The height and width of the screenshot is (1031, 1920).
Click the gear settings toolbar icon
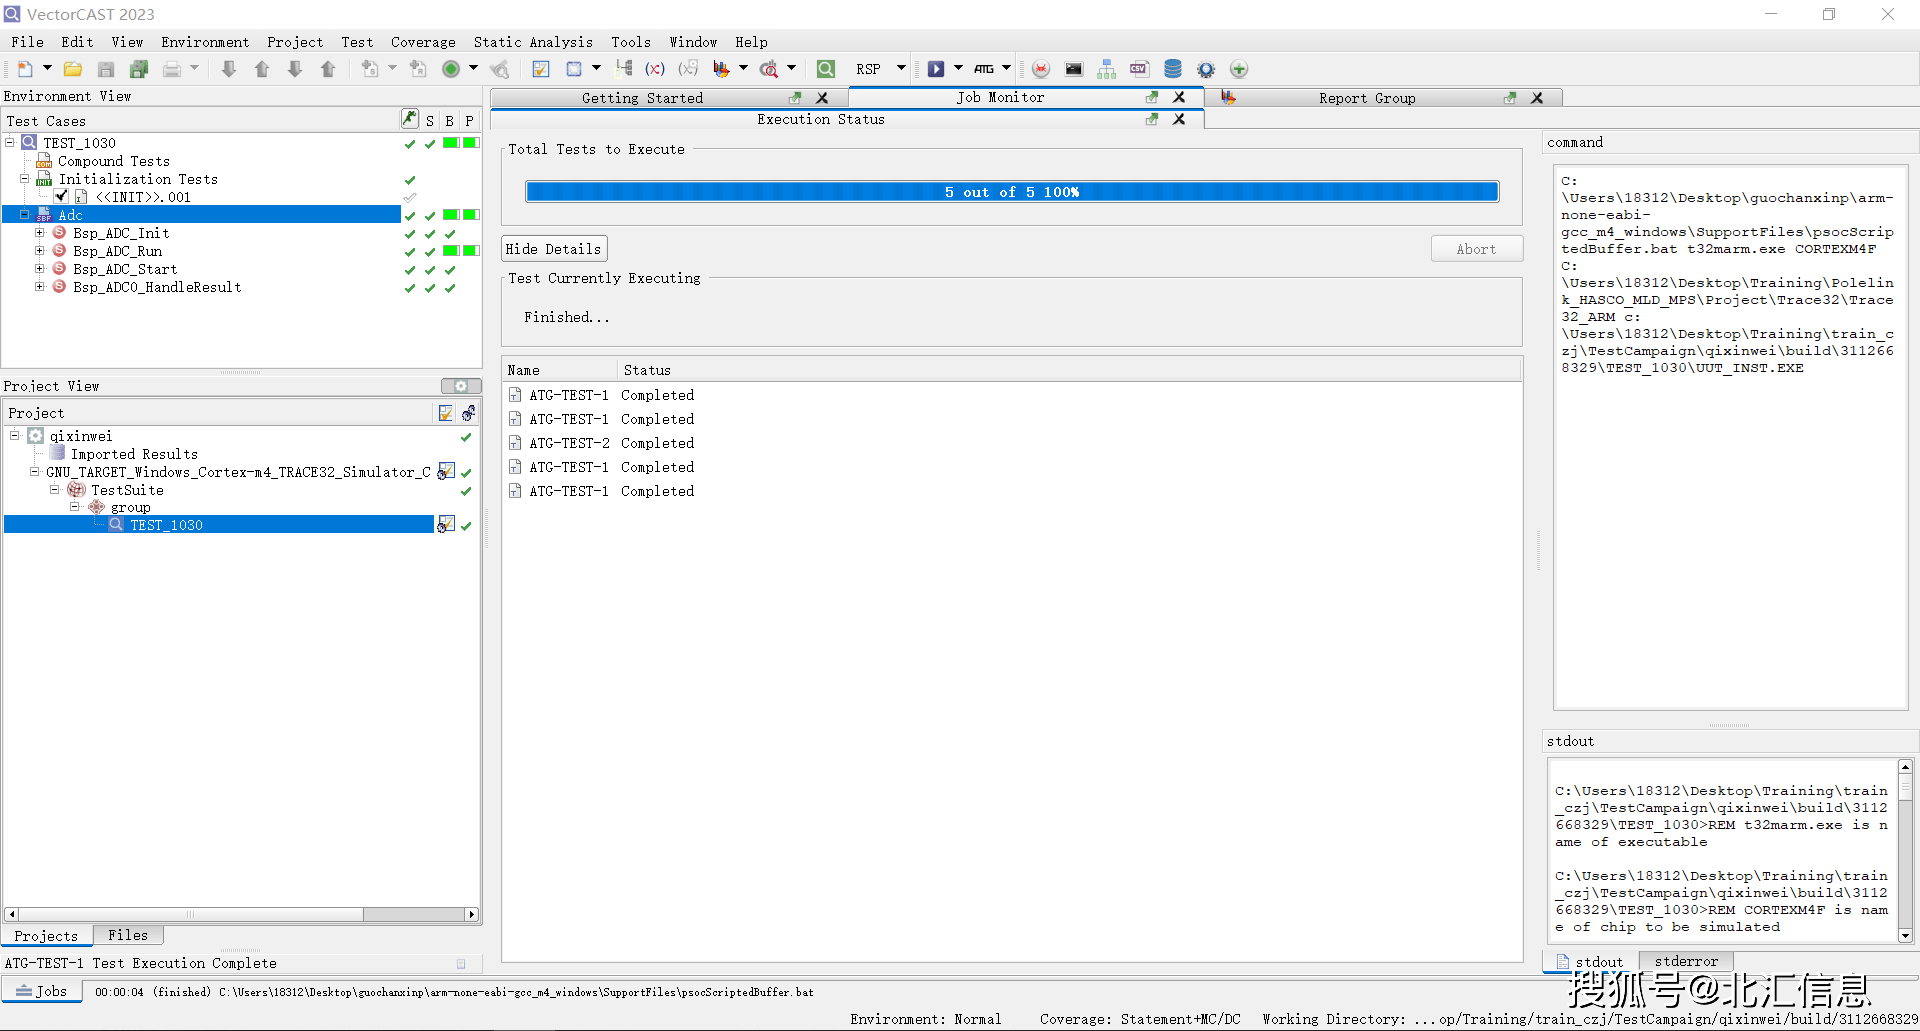click(x=1206, y=69)
